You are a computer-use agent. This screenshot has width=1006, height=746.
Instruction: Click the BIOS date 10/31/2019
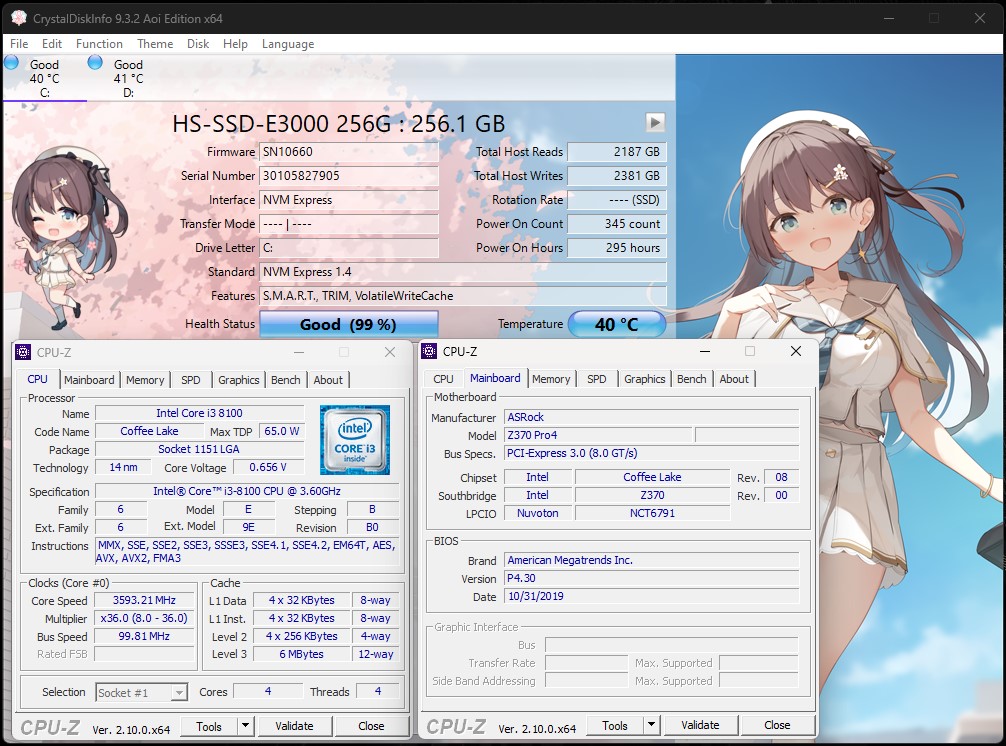click(652, 596)
